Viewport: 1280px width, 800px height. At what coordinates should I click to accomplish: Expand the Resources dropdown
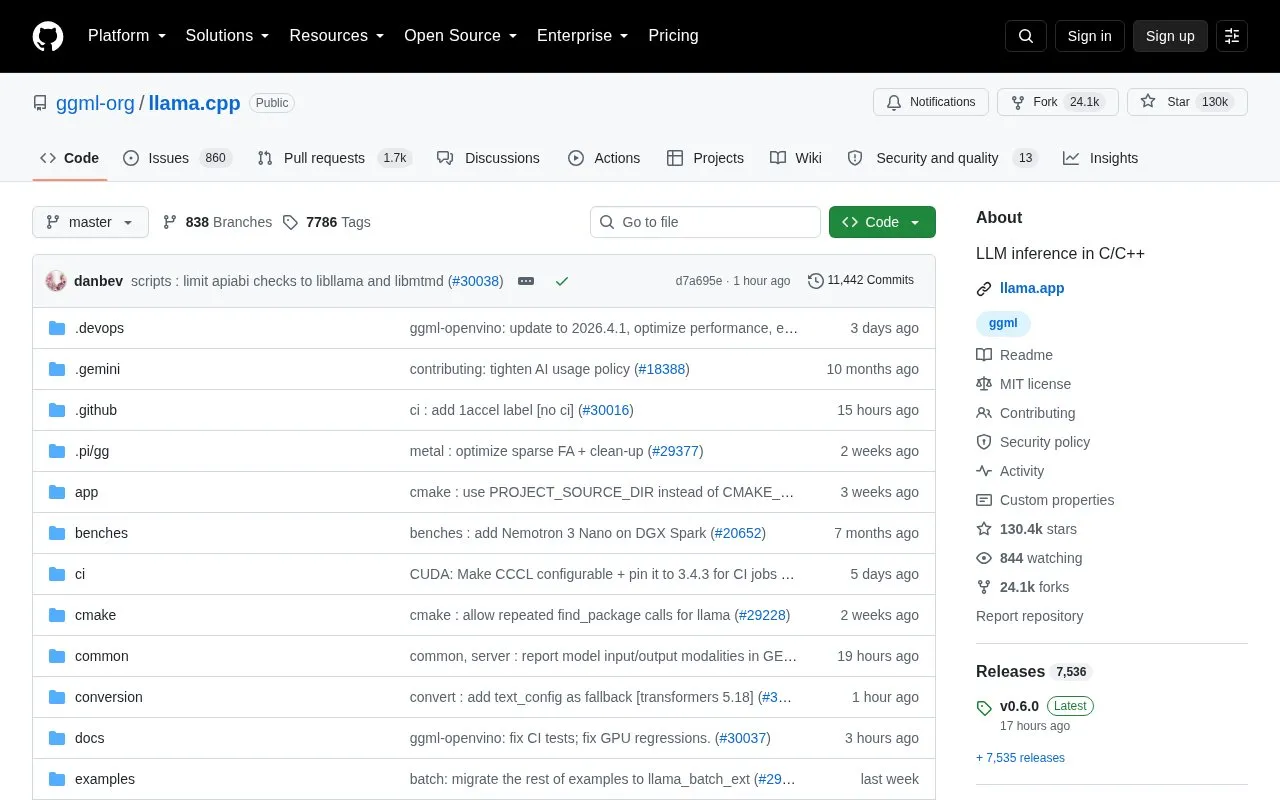pyautogui.click(x=337, y=36)
